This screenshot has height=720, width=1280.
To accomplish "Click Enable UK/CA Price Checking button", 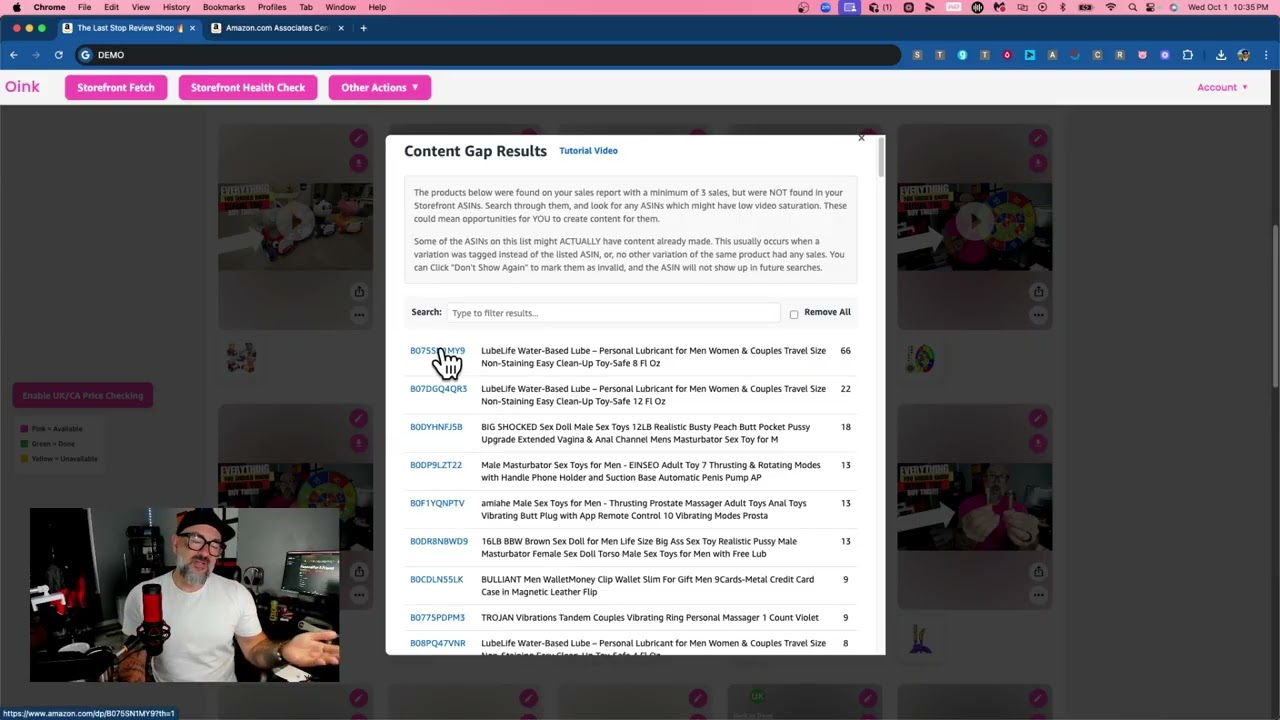I will (83, 395).
